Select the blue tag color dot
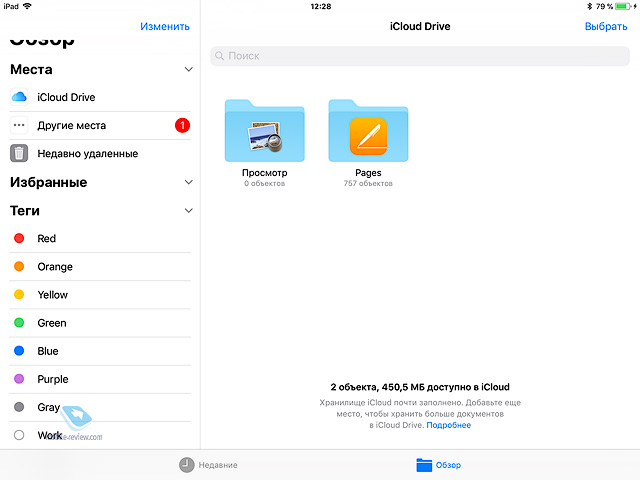This screenshot has height=480, width=640. 19,351
